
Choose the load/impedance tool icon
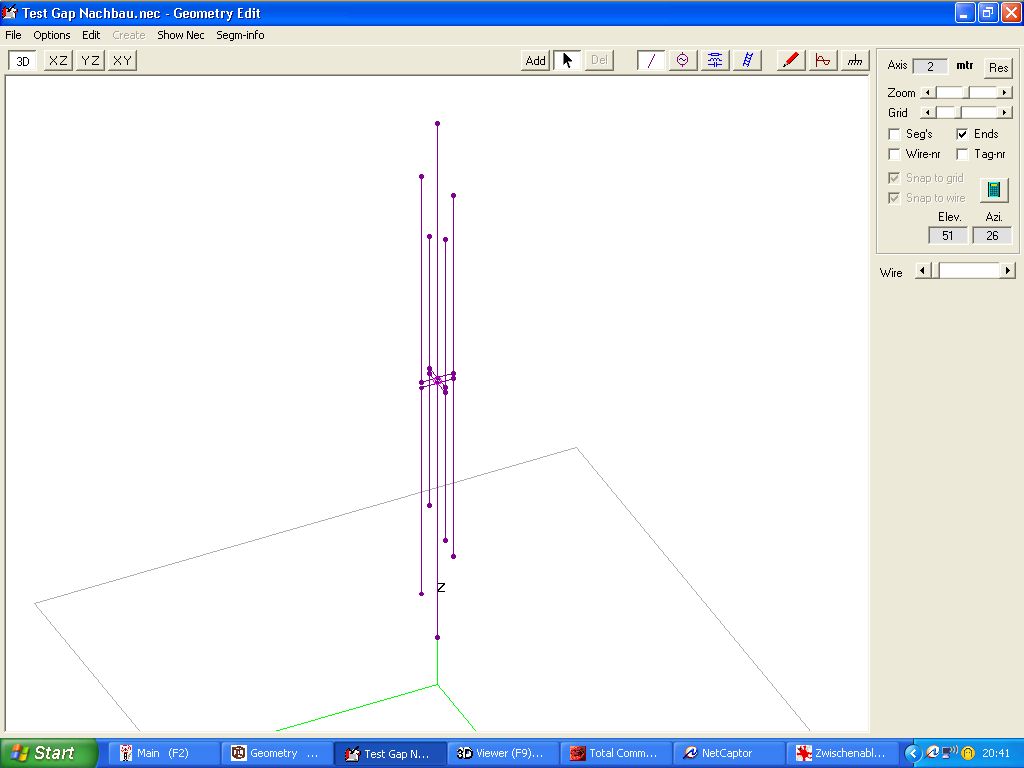coord(715,60)
